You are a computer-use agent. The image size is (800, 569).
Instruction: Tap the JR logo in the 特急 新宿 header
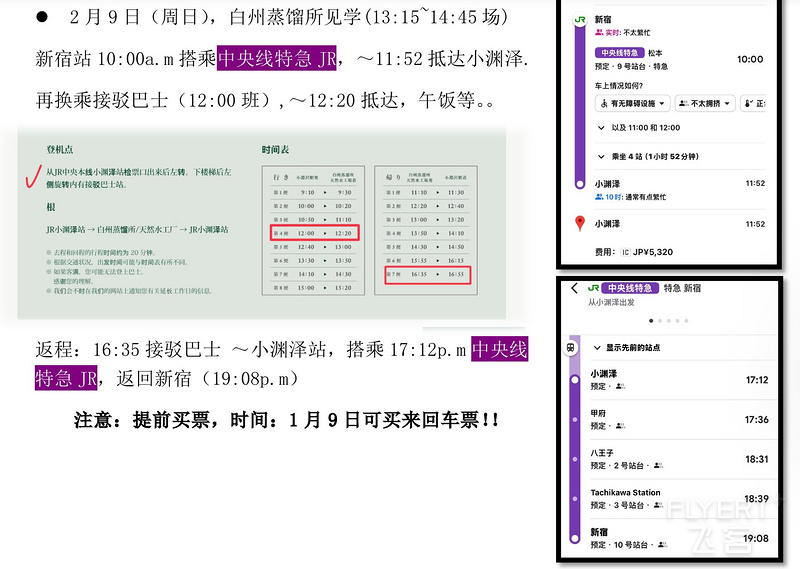coord(593,288)
